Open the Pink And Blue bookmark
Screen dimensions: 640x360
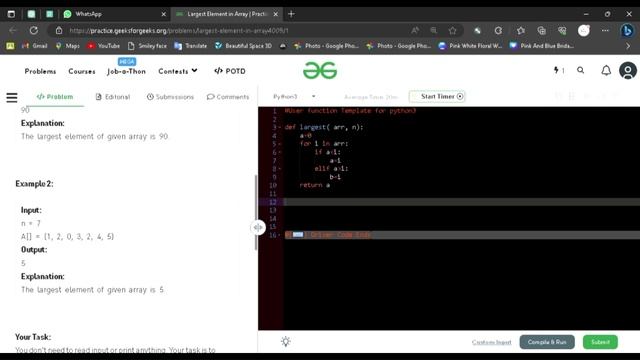[x=542, y=46]
